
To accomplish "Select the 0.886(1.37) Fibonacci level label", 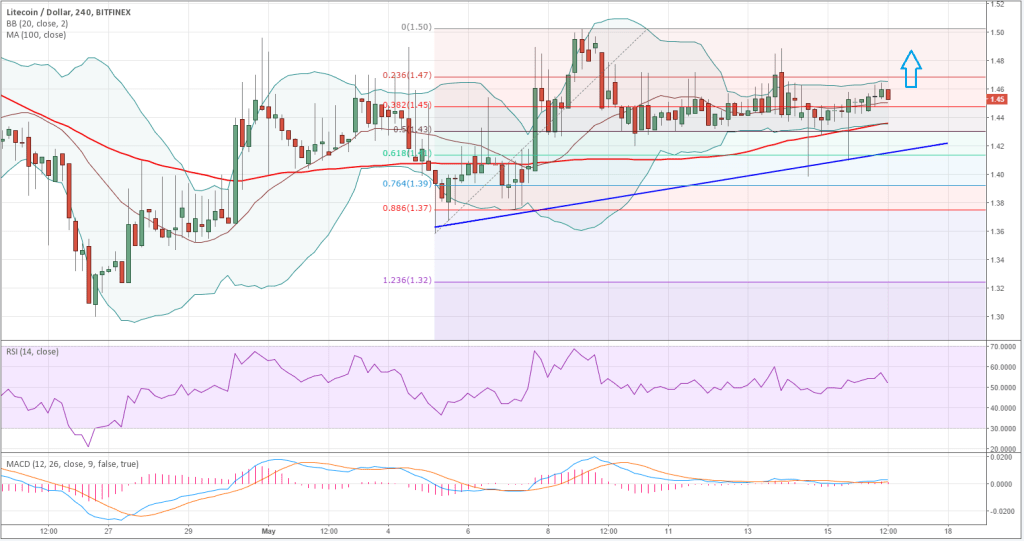I will point(407,208).
